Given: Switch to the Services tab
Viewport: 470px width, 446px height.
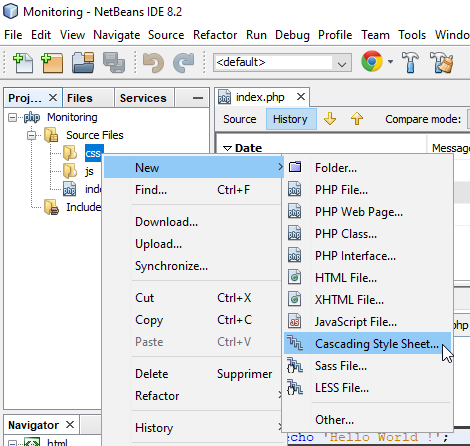Looking at the screenshot, I should click(x=144, y=98).
